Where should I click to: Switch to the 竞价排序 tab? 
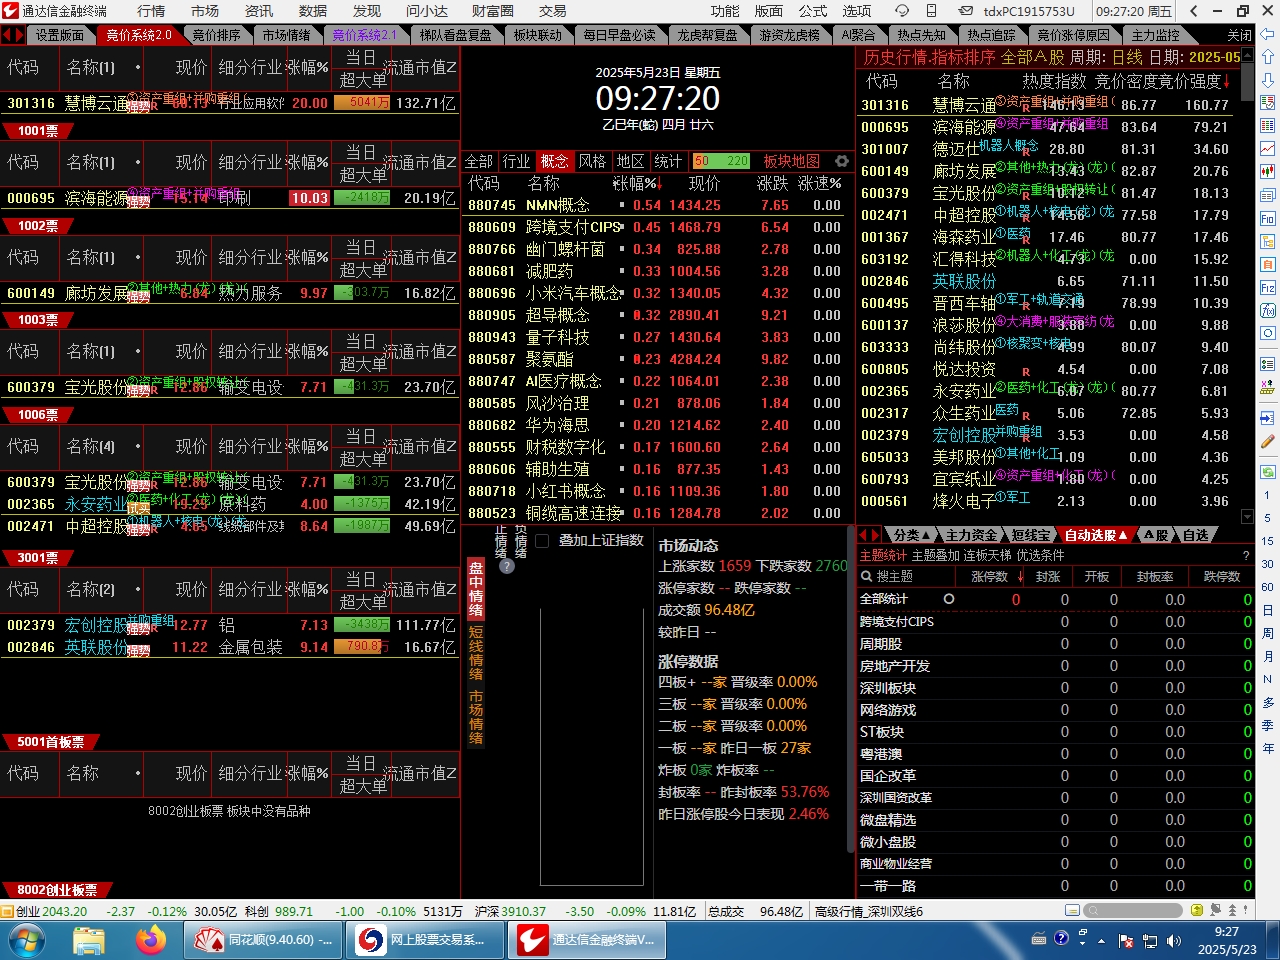tap(216, 34)
